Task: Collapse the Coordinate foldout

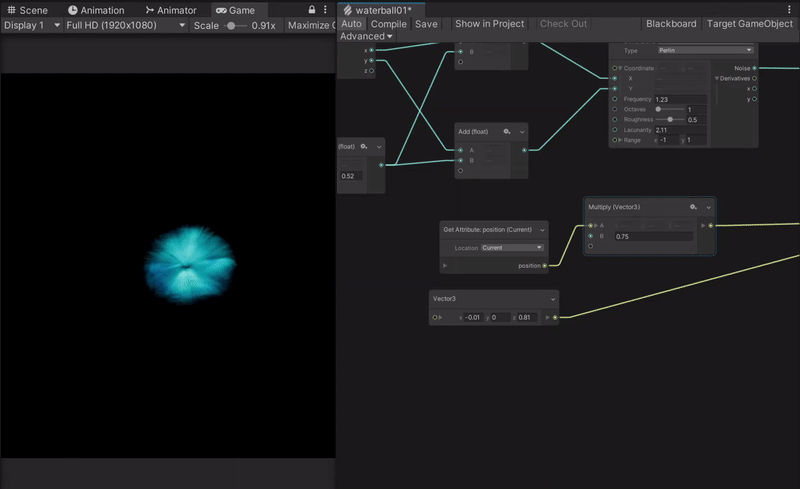Action: click(x=620, y=68)
